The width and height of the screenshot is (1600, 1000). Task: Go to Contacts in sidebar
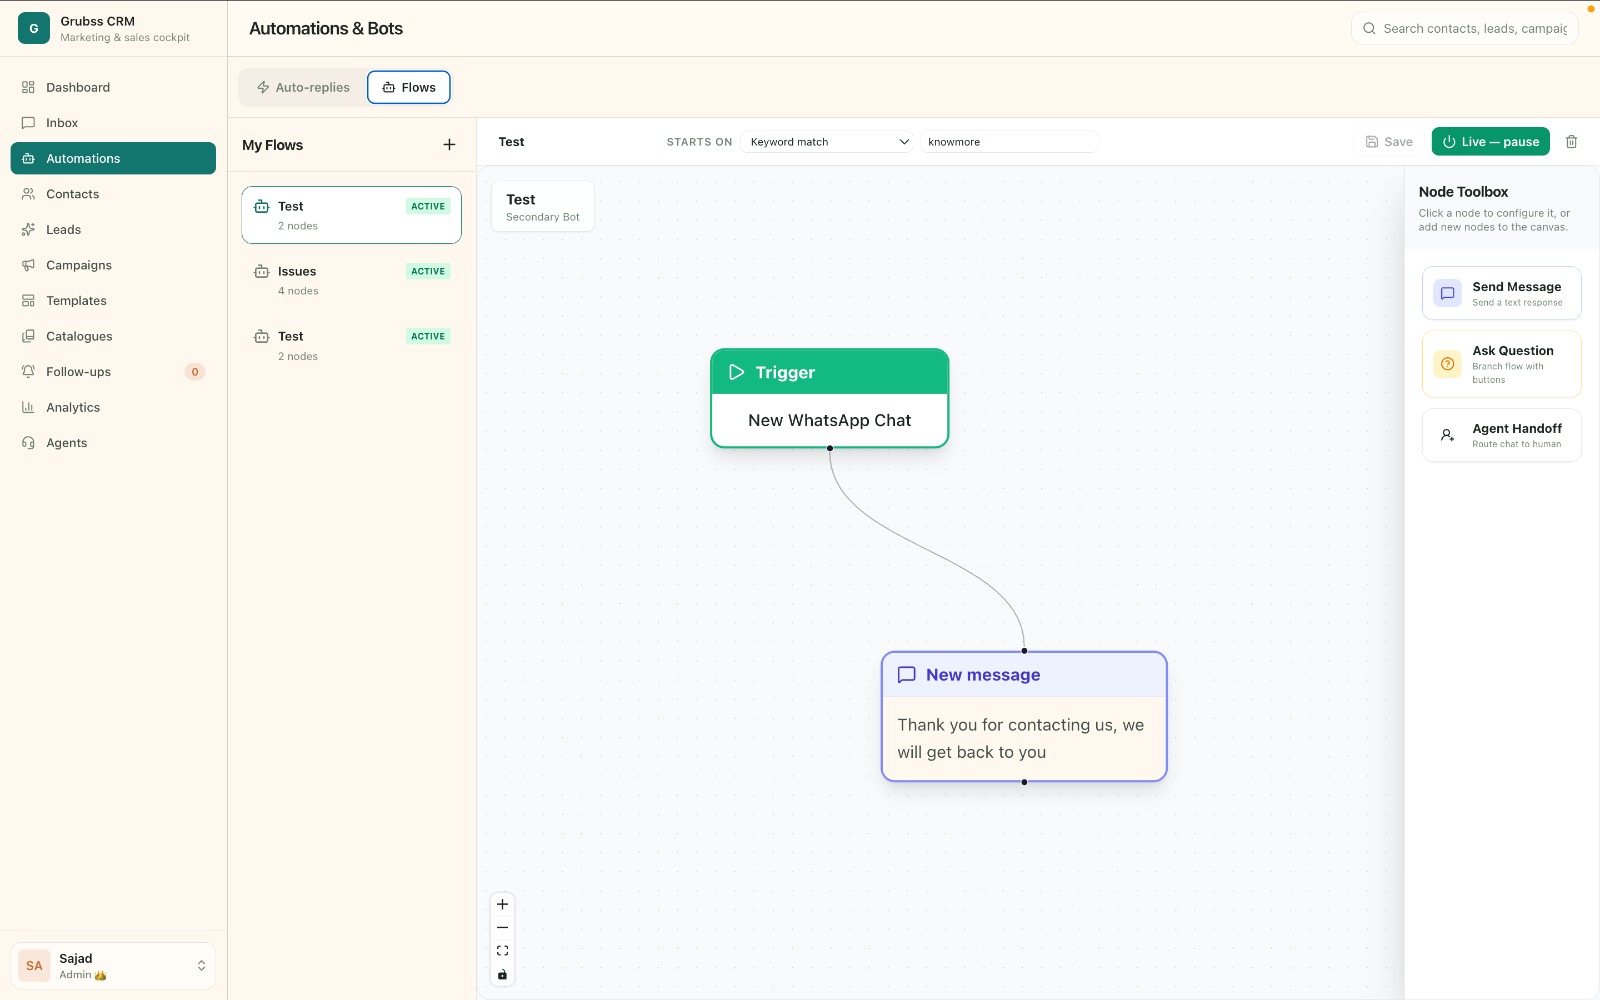(x=113, y=194)
